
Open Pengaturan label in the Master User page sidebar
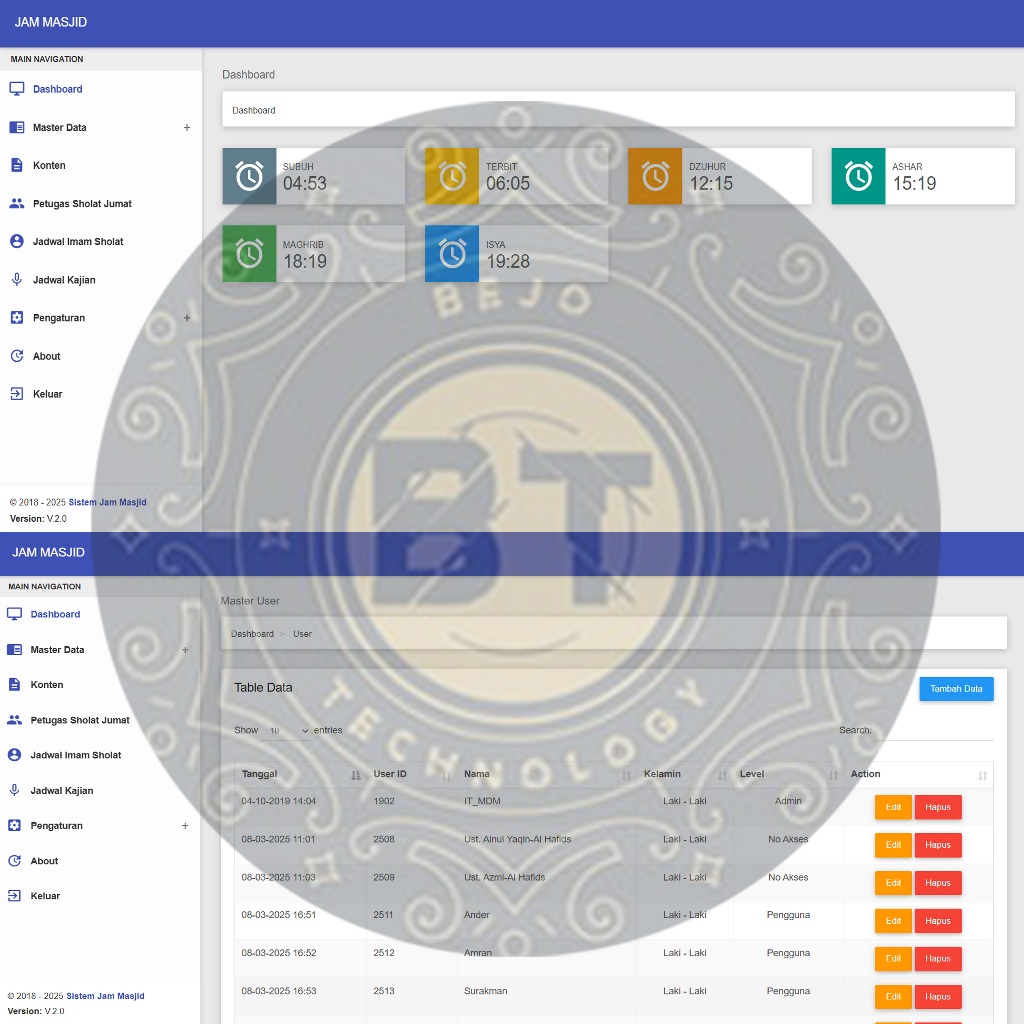(x=57, y=825)
